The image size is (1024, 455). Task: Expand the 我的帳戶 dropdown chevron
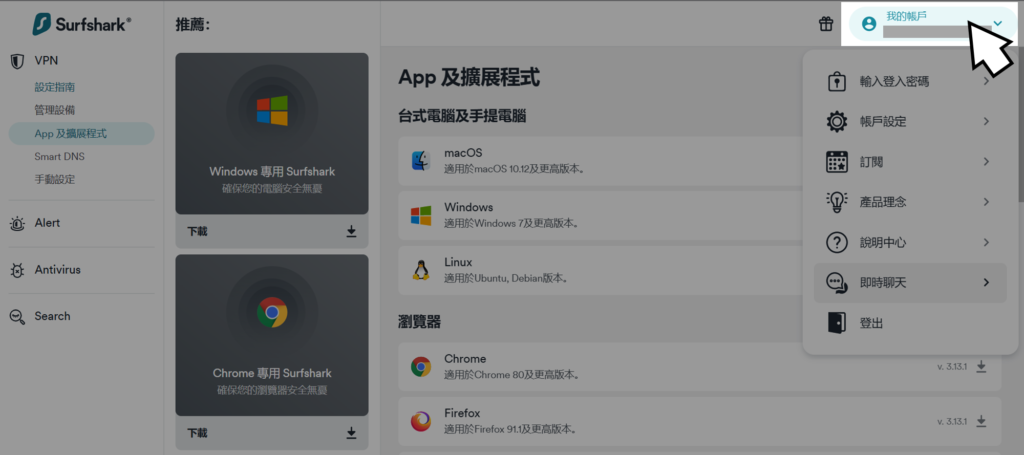pyautogui.click(x=997, y=24)
